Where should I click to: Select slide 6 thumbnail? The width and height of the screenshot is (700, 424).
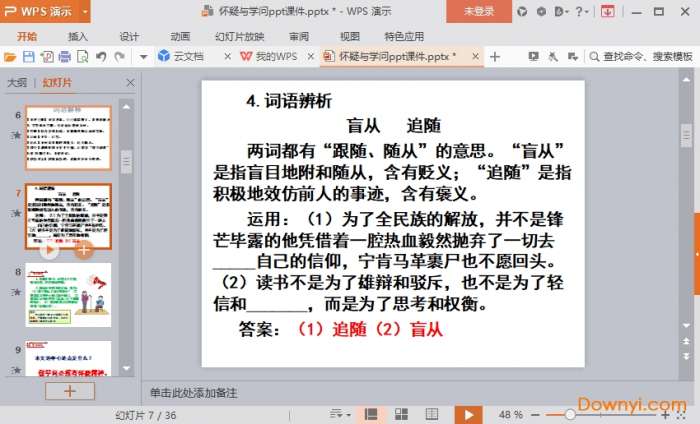point(68,138)
